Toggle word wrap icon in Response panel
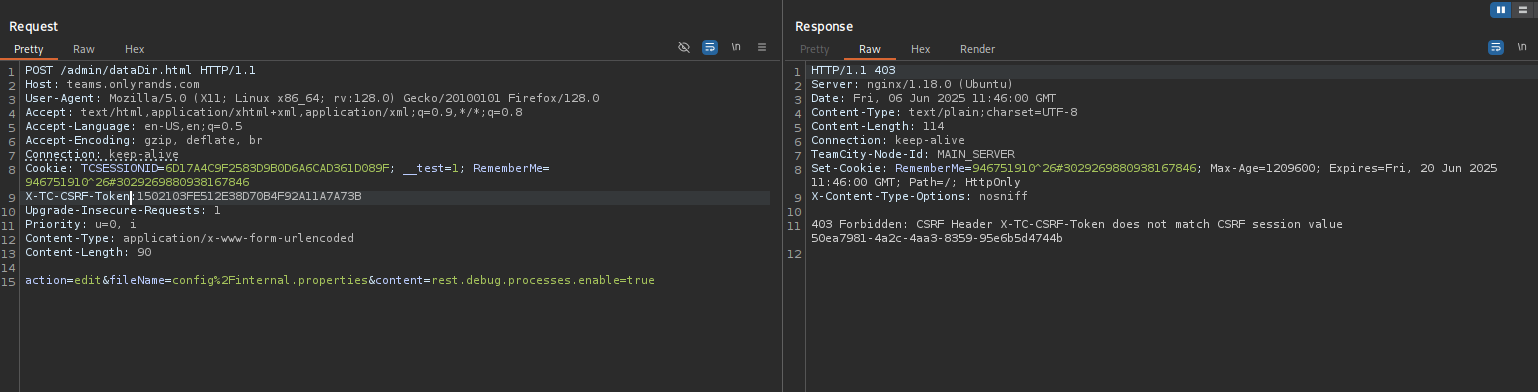This screenshot has width=1538, height=392. [1496, 47]
